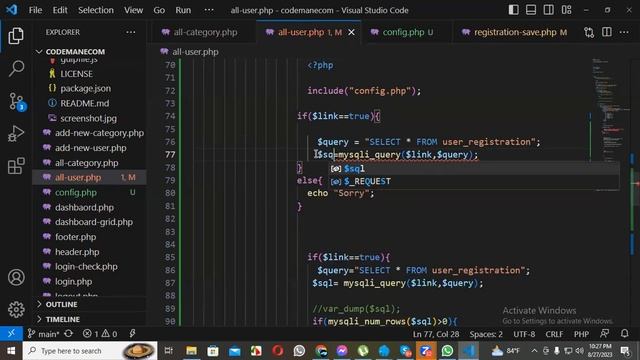Open config.php in the explorer tree

pyautogui.click(x=89, y=192)
